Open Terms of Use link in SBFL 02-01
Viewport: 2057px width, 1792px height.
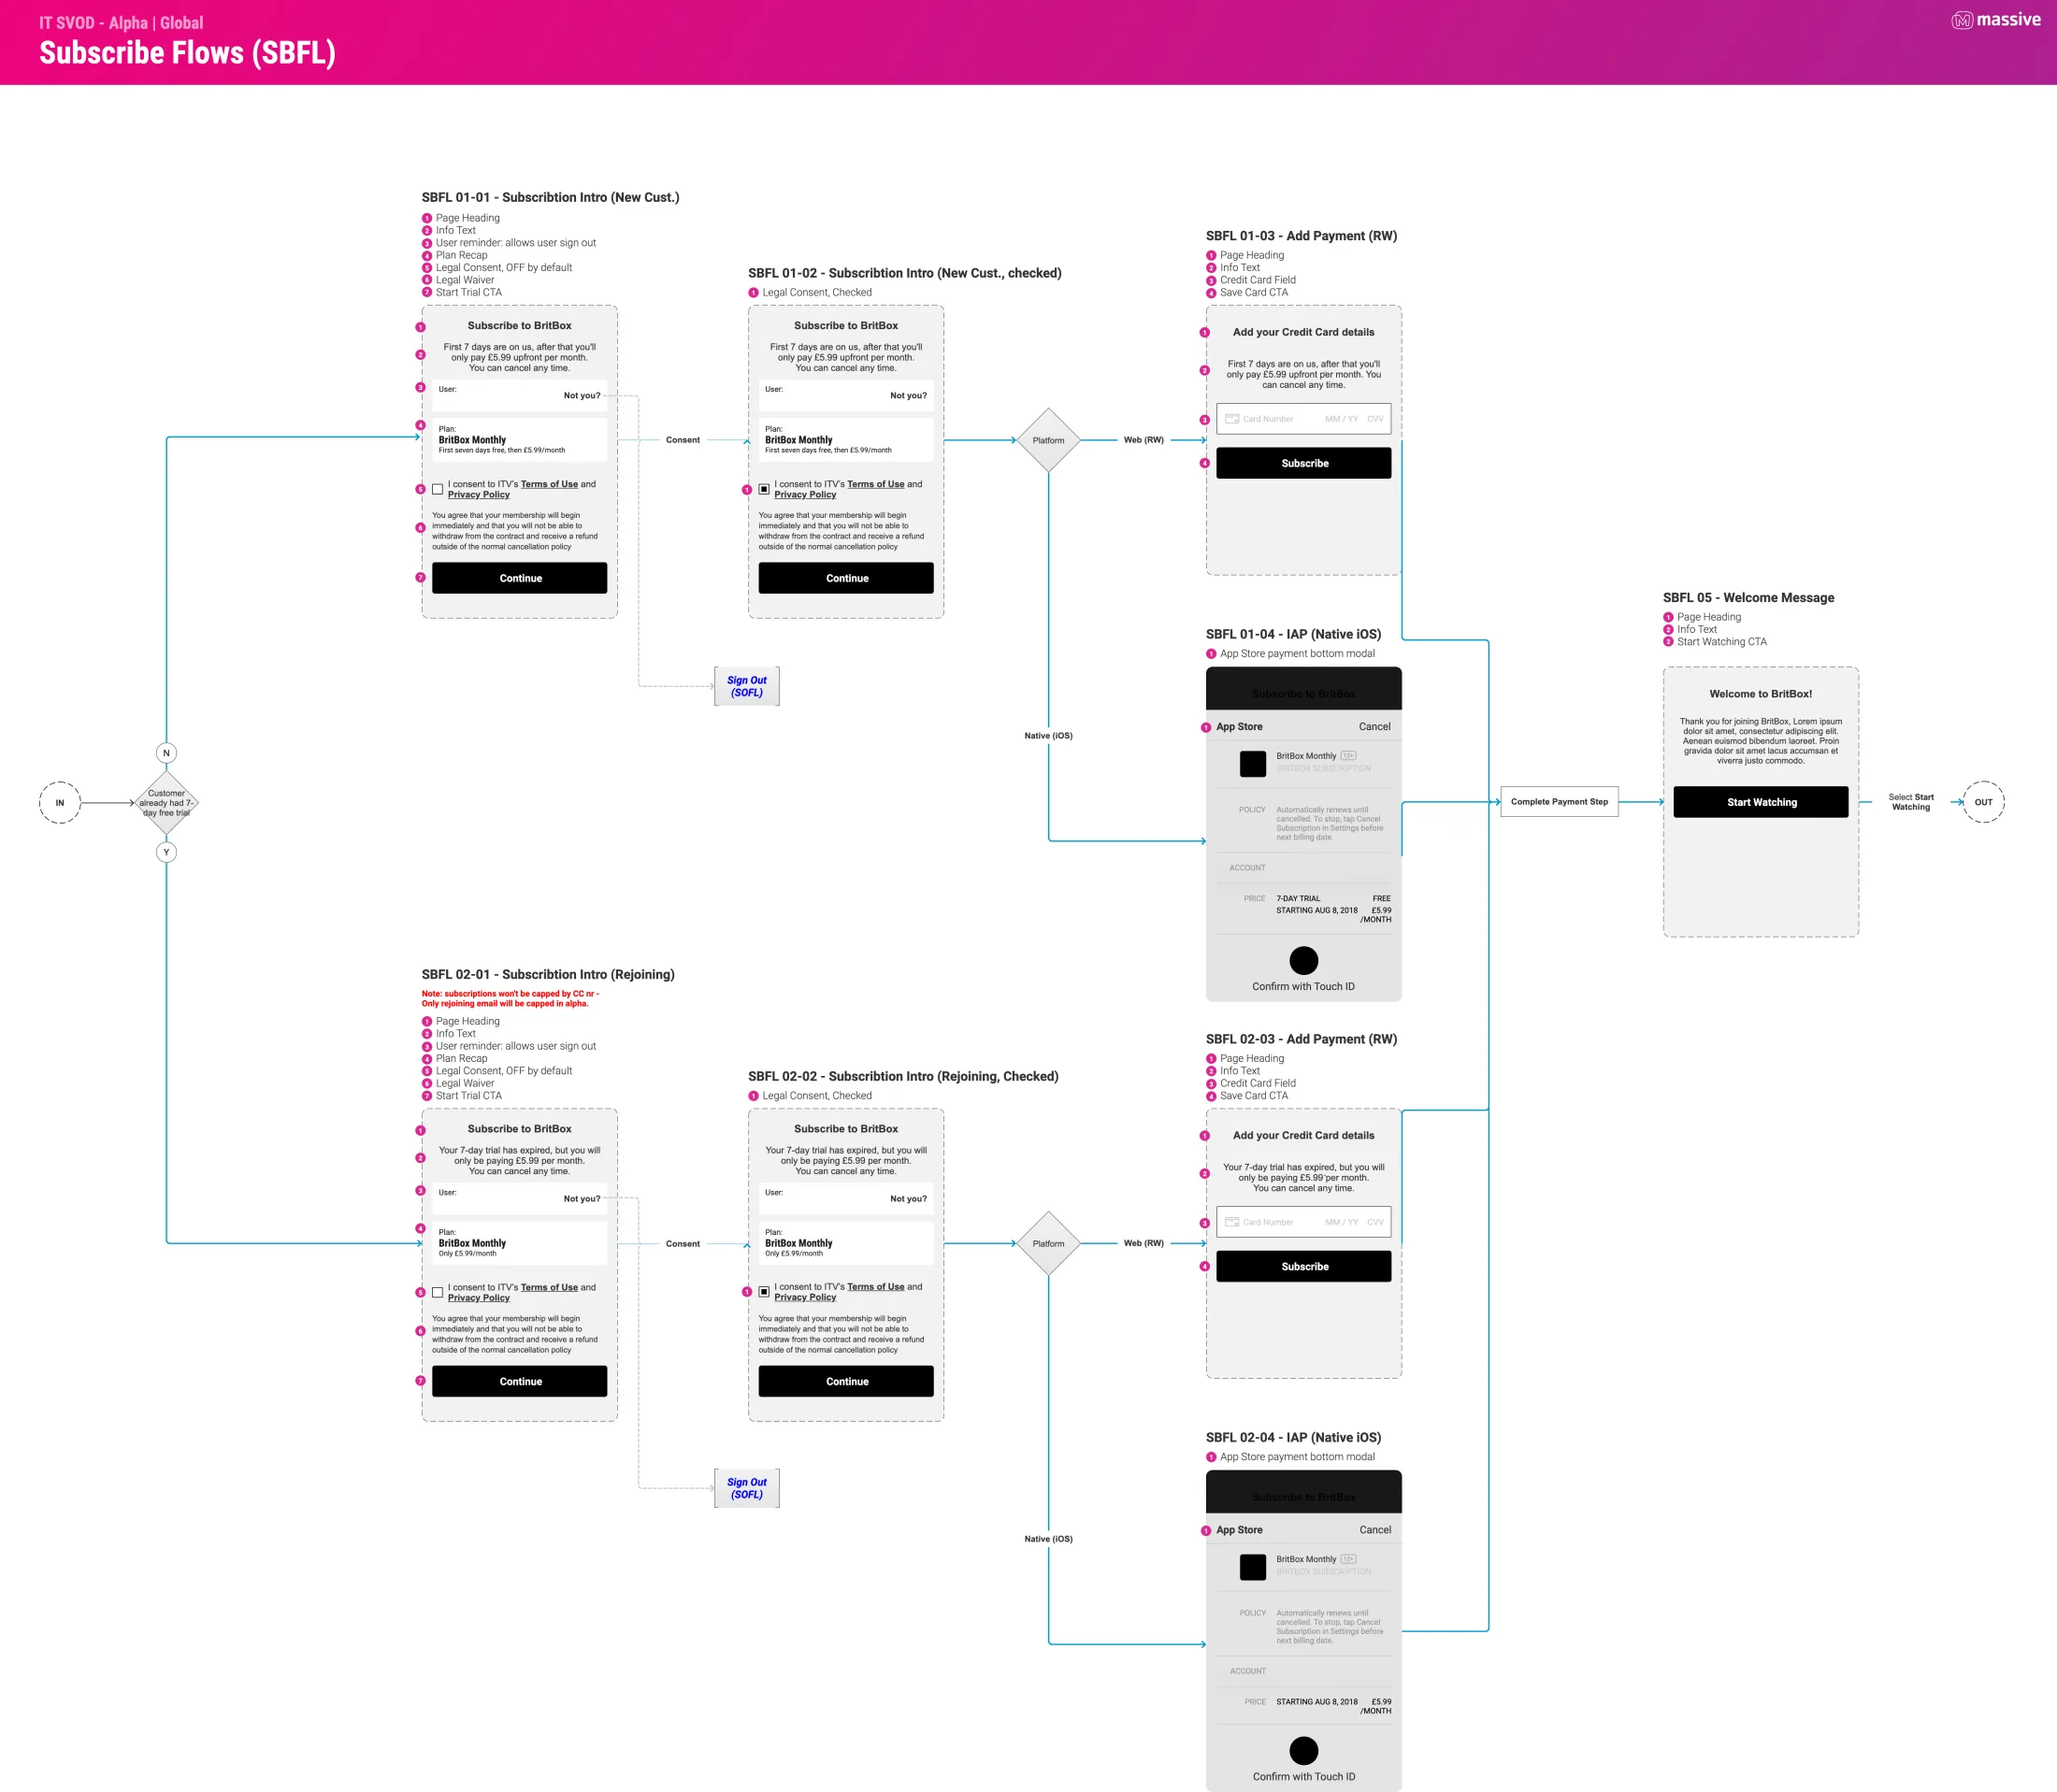pyautogui.click(x=549, y=1287)
